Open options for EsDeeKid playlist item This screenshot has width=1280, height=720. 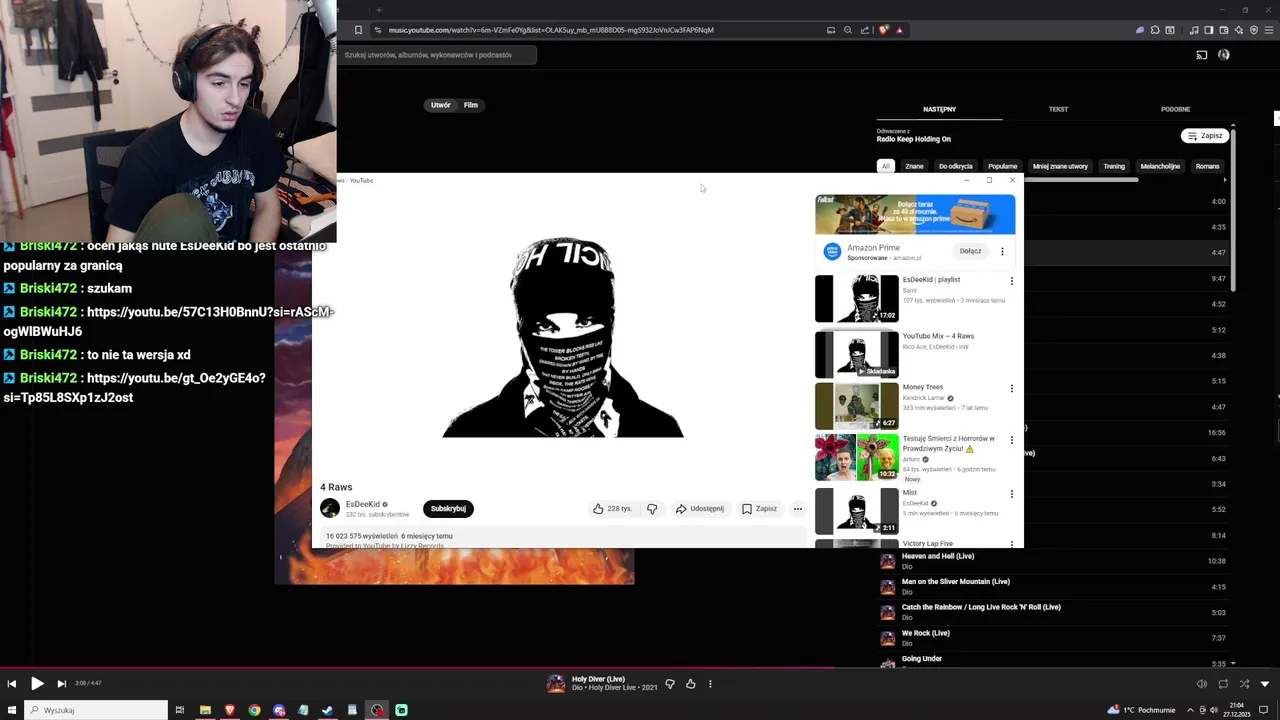click(1011, 281)
